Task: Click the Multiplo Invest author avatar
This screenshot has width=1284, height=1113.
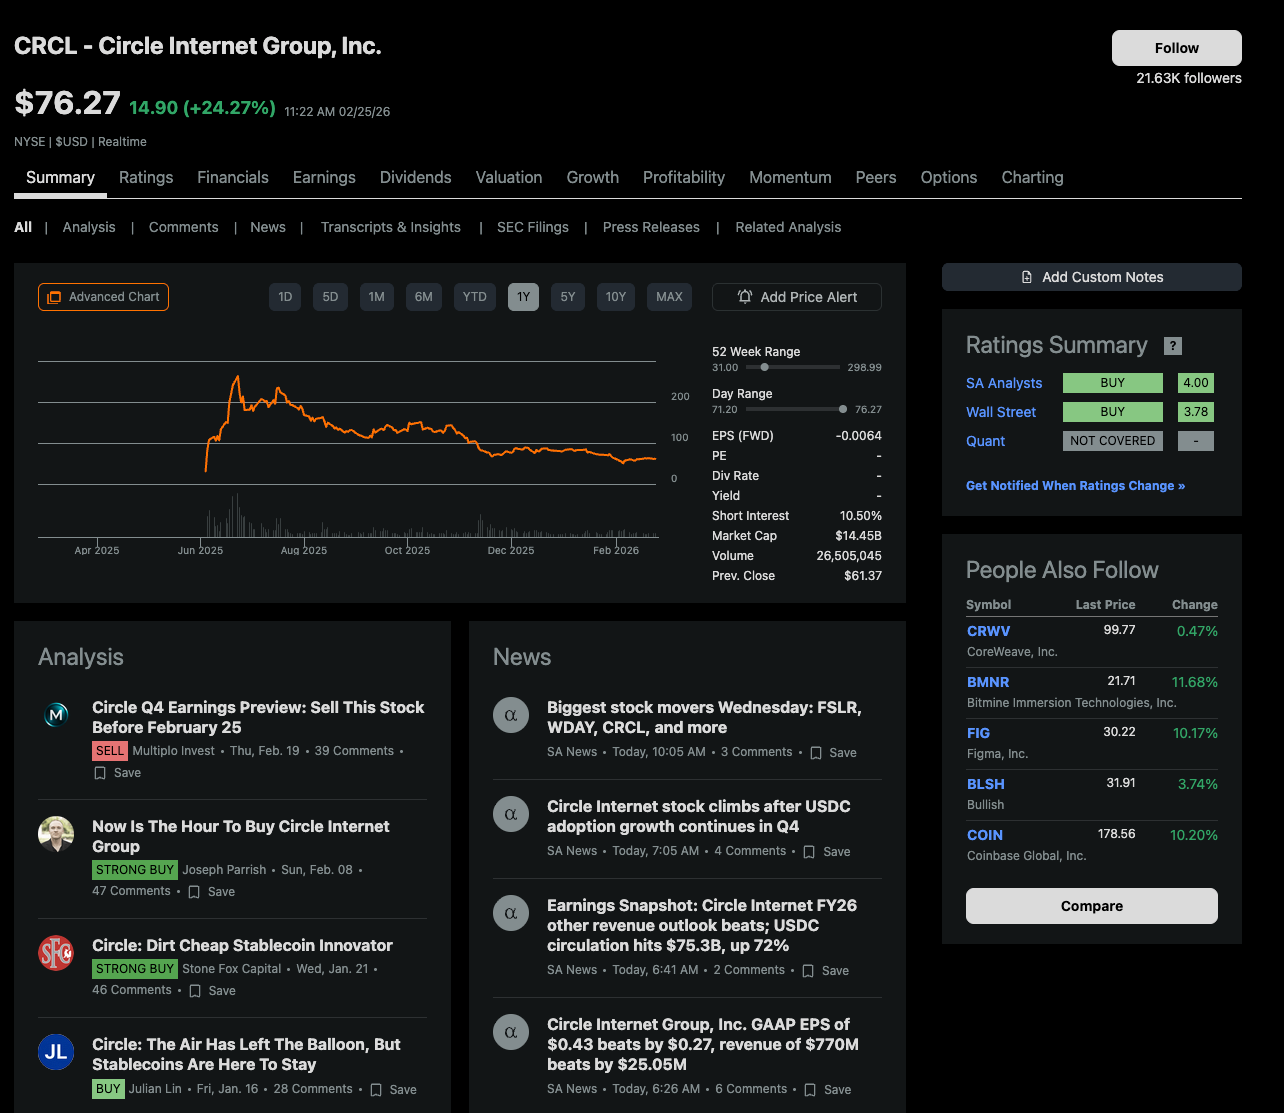Action: pyautogui.click(x=56, y=715)
